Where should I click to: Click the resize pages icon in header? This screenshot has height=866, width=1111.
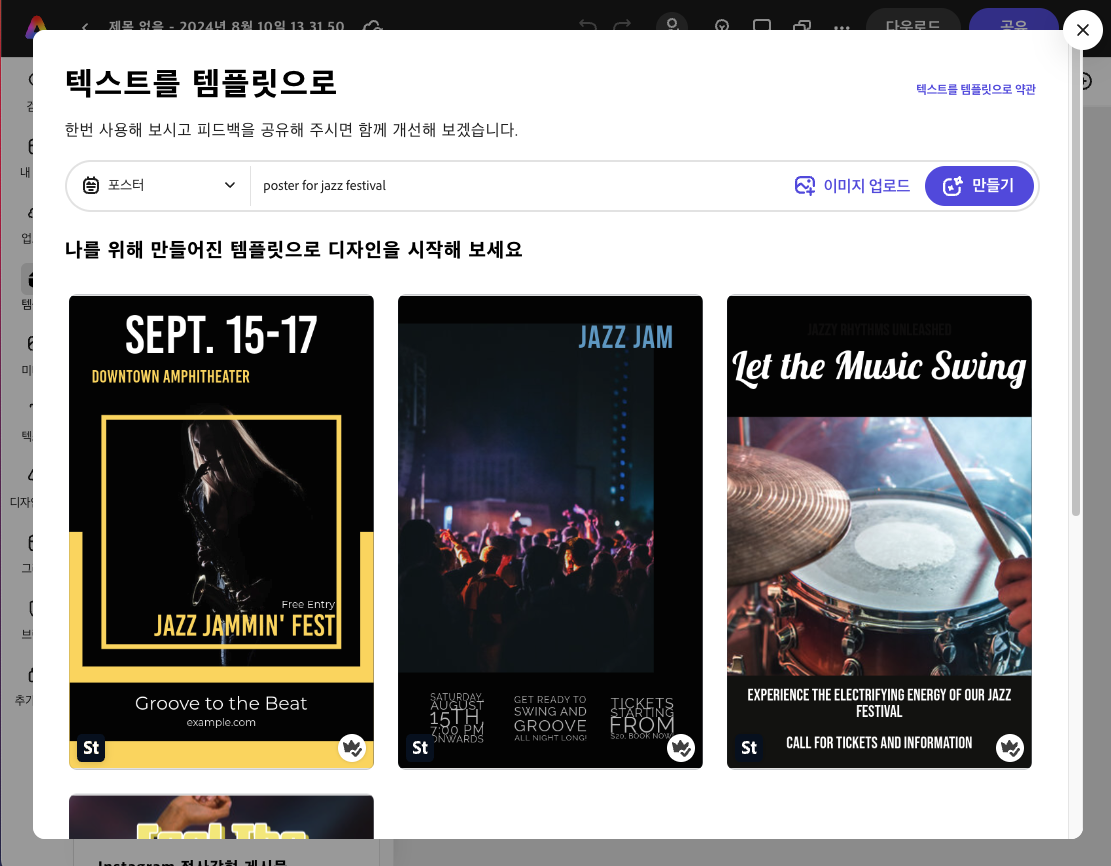[802, 27]
